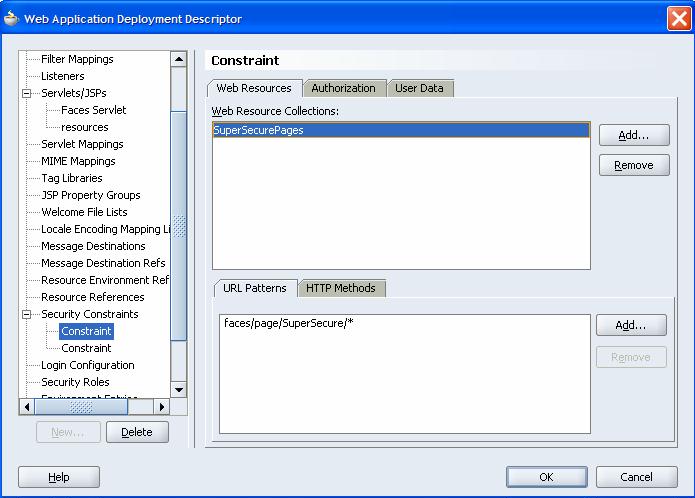Switch to the User Data tab
Image resolution: width=695 pixels, height=498 pixels.
pos(419,88)
